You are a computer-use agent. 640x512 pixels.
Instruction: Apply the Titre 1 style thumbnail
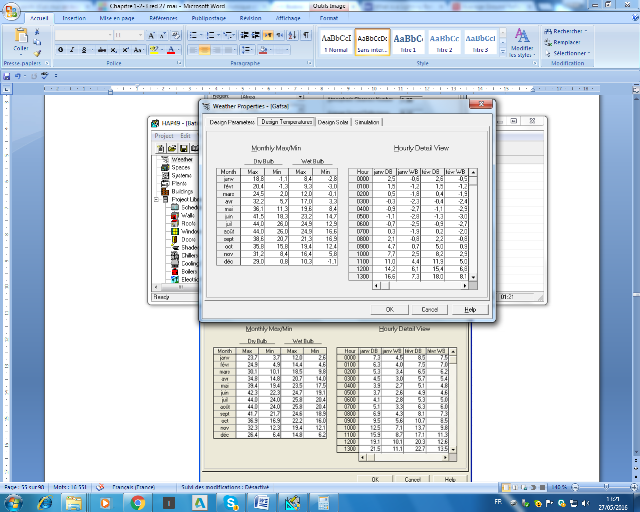pos(408,41)
